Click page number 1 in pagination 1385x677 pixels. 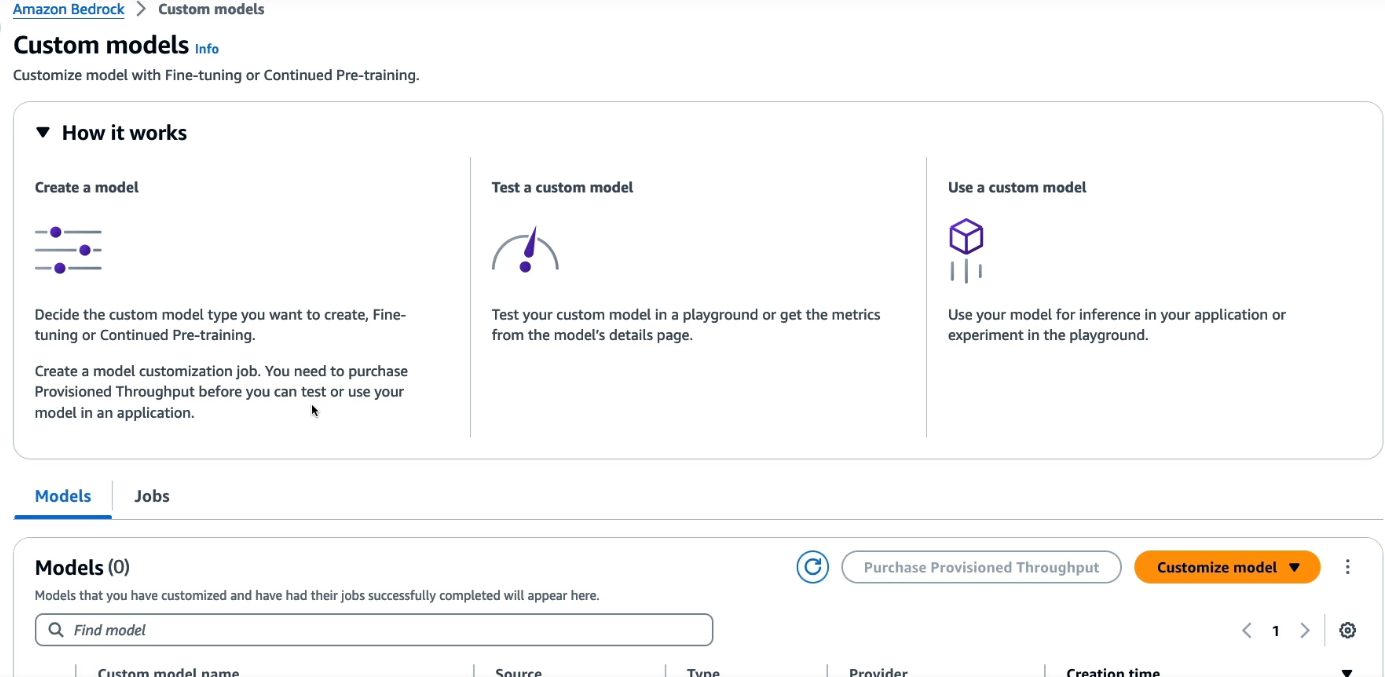tap(1276, 630)
